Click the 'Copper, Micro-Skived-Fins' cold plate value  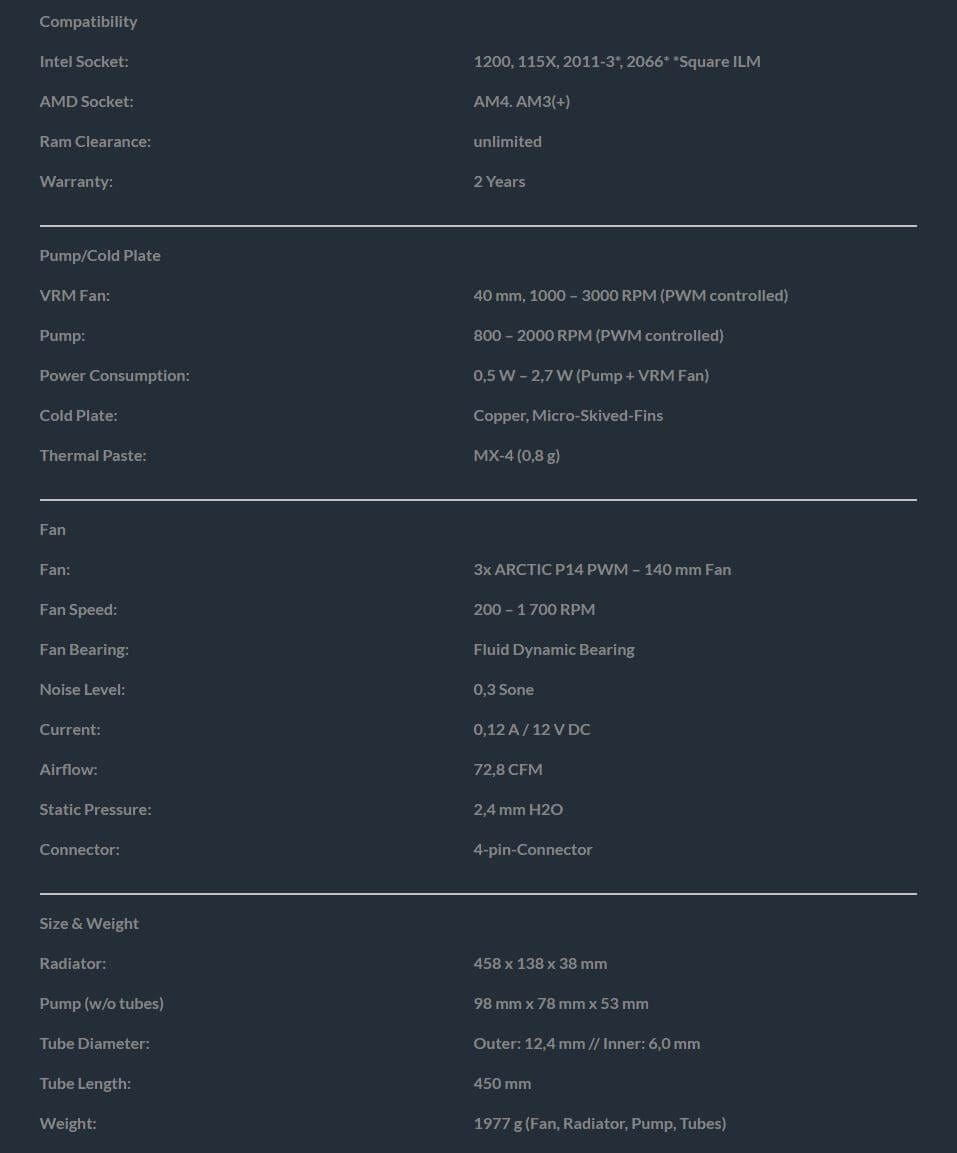pyautogui.click(x=568, y=415)
